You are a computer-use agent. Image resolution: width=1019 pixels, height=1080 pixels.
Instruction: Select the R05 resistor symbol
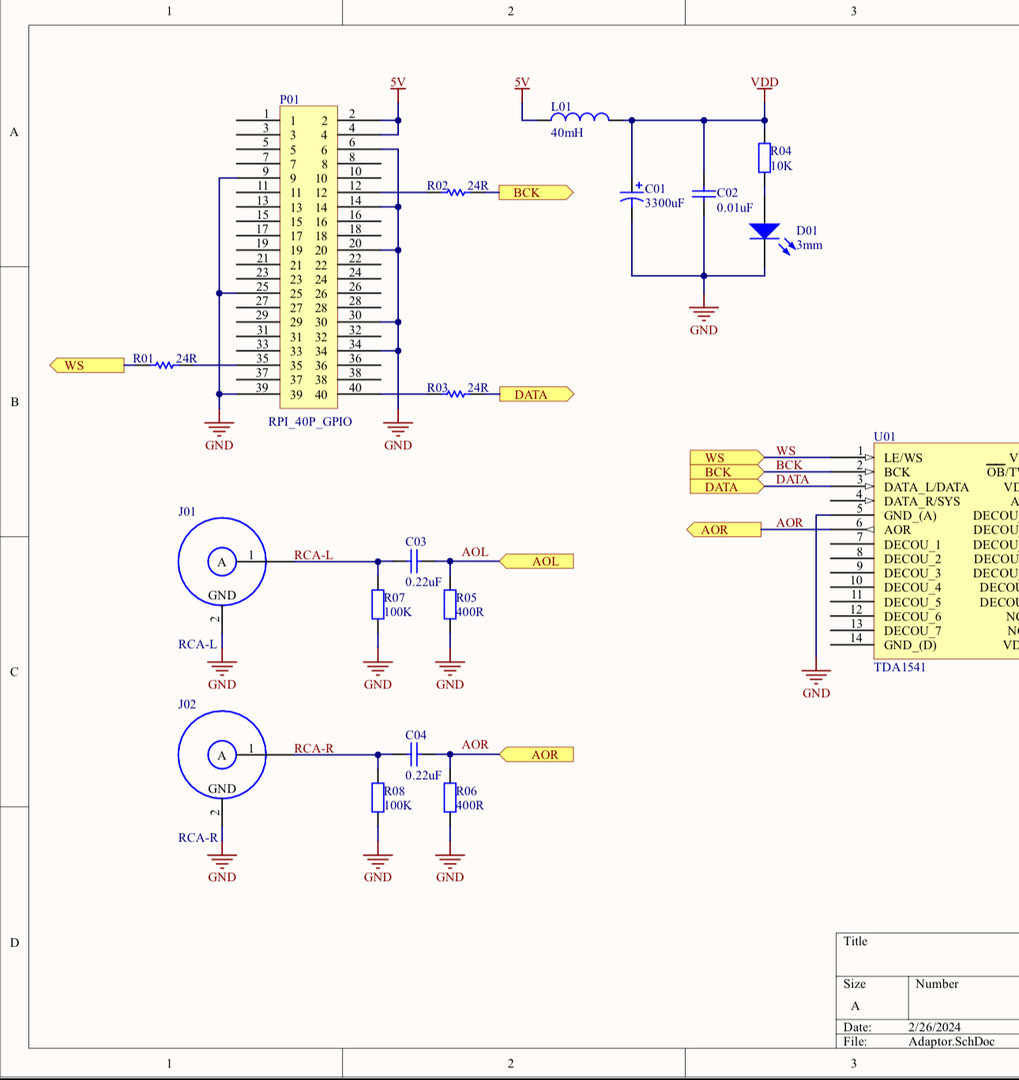[450, 604]
